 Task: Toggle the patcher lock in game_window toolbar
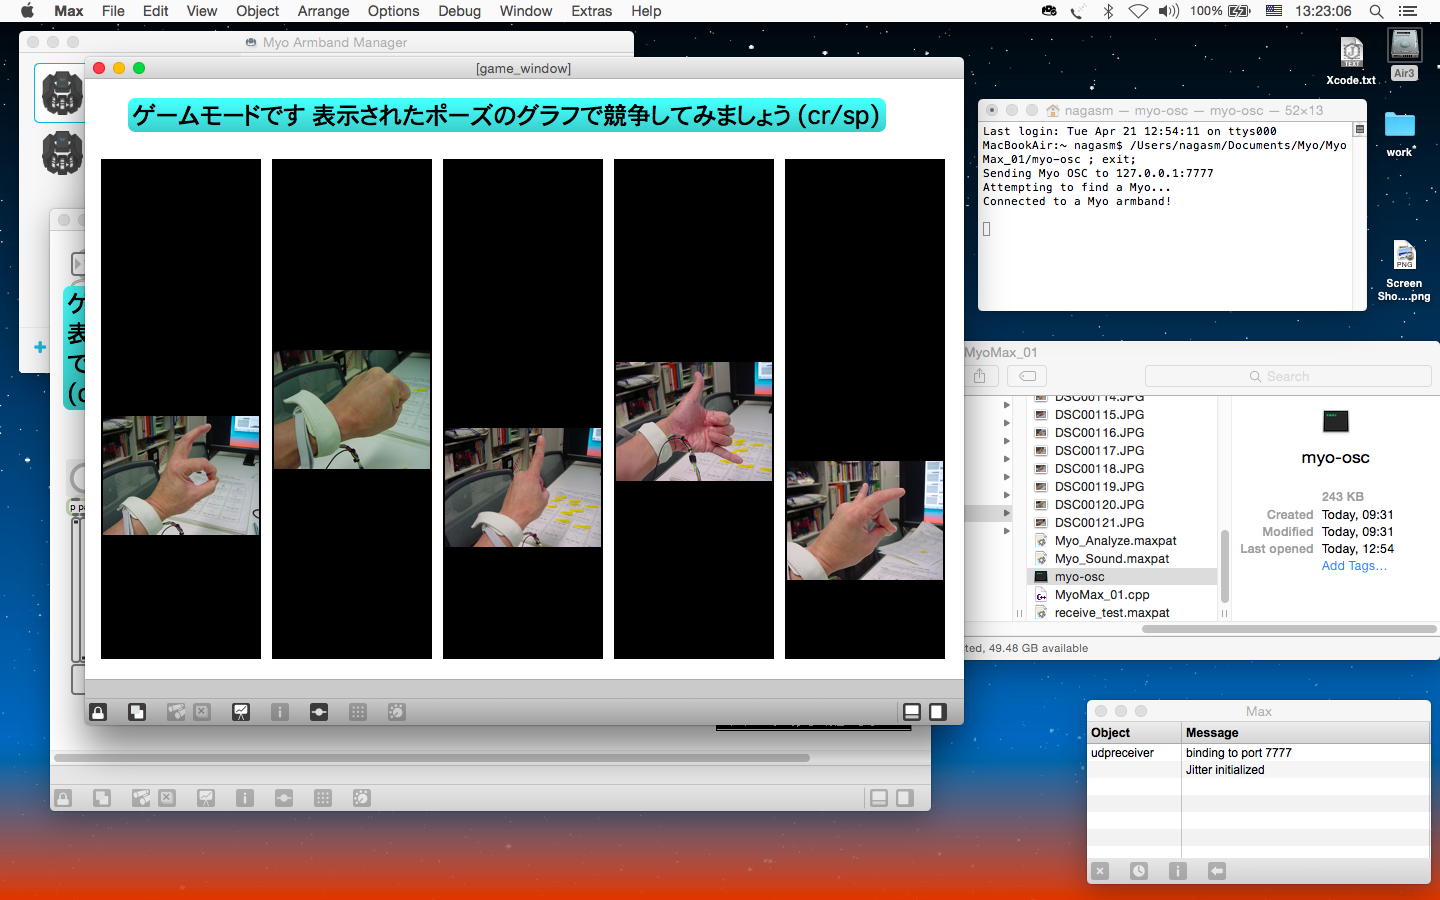[x=98, y=712]
